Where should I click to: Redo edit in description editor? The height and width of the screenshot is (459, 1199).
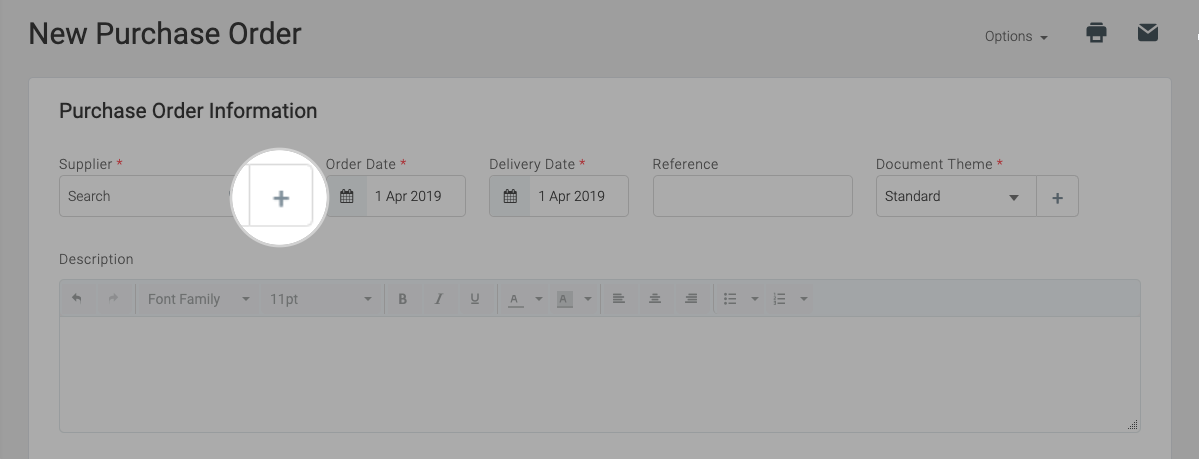(113, 298)
